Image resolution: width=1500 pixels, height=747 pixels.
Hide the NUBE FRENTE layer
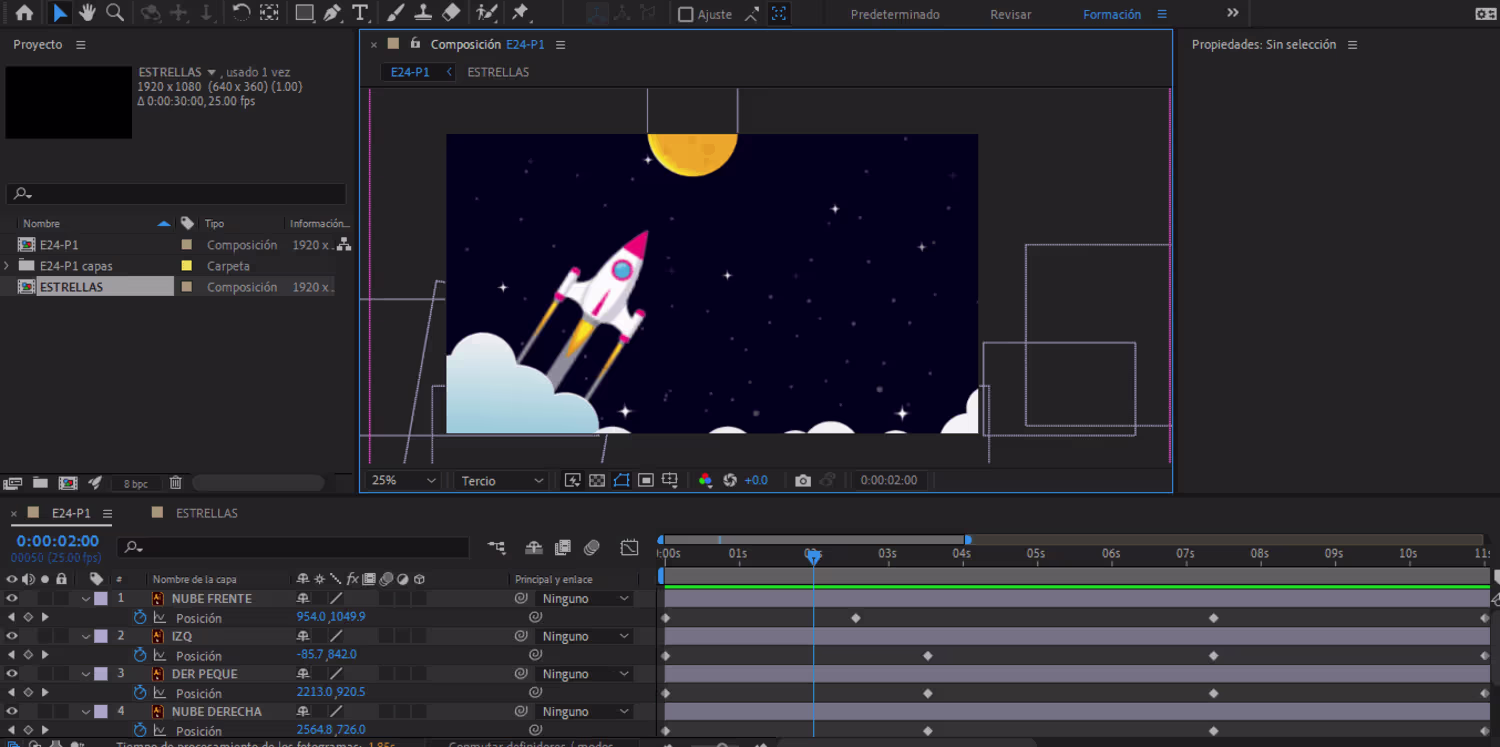[x=12, y=599]
